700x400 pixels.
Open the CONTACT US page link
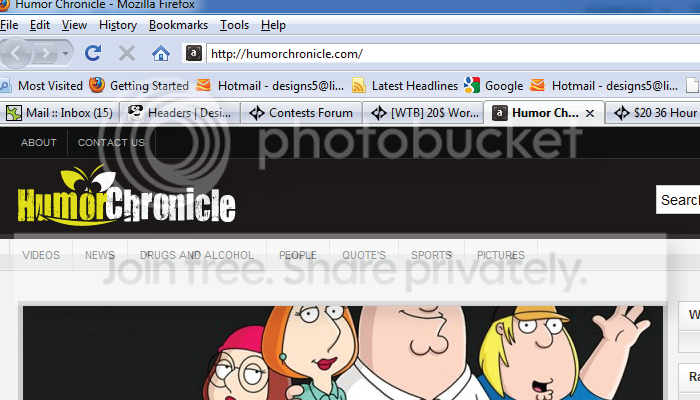point(111,142)
